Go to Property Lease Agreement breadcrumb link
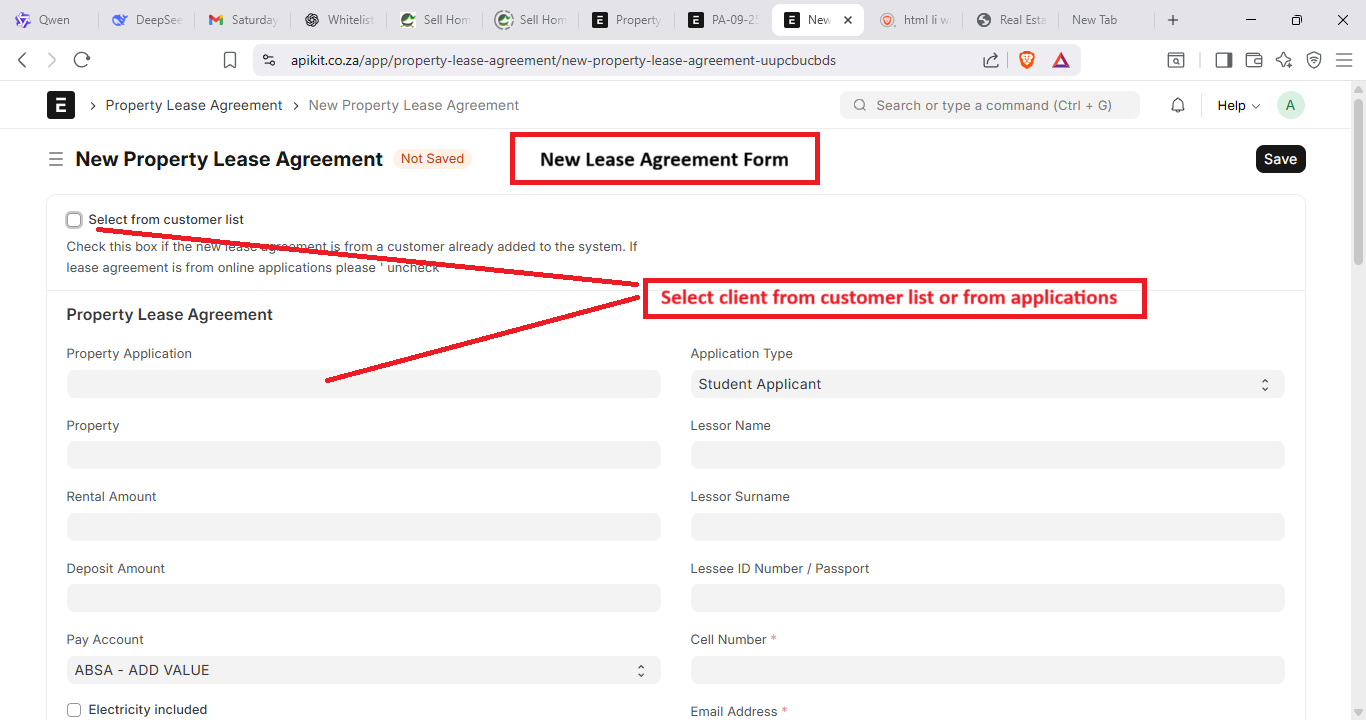This screenshot has height=720, width=1366. pos(194,105)
